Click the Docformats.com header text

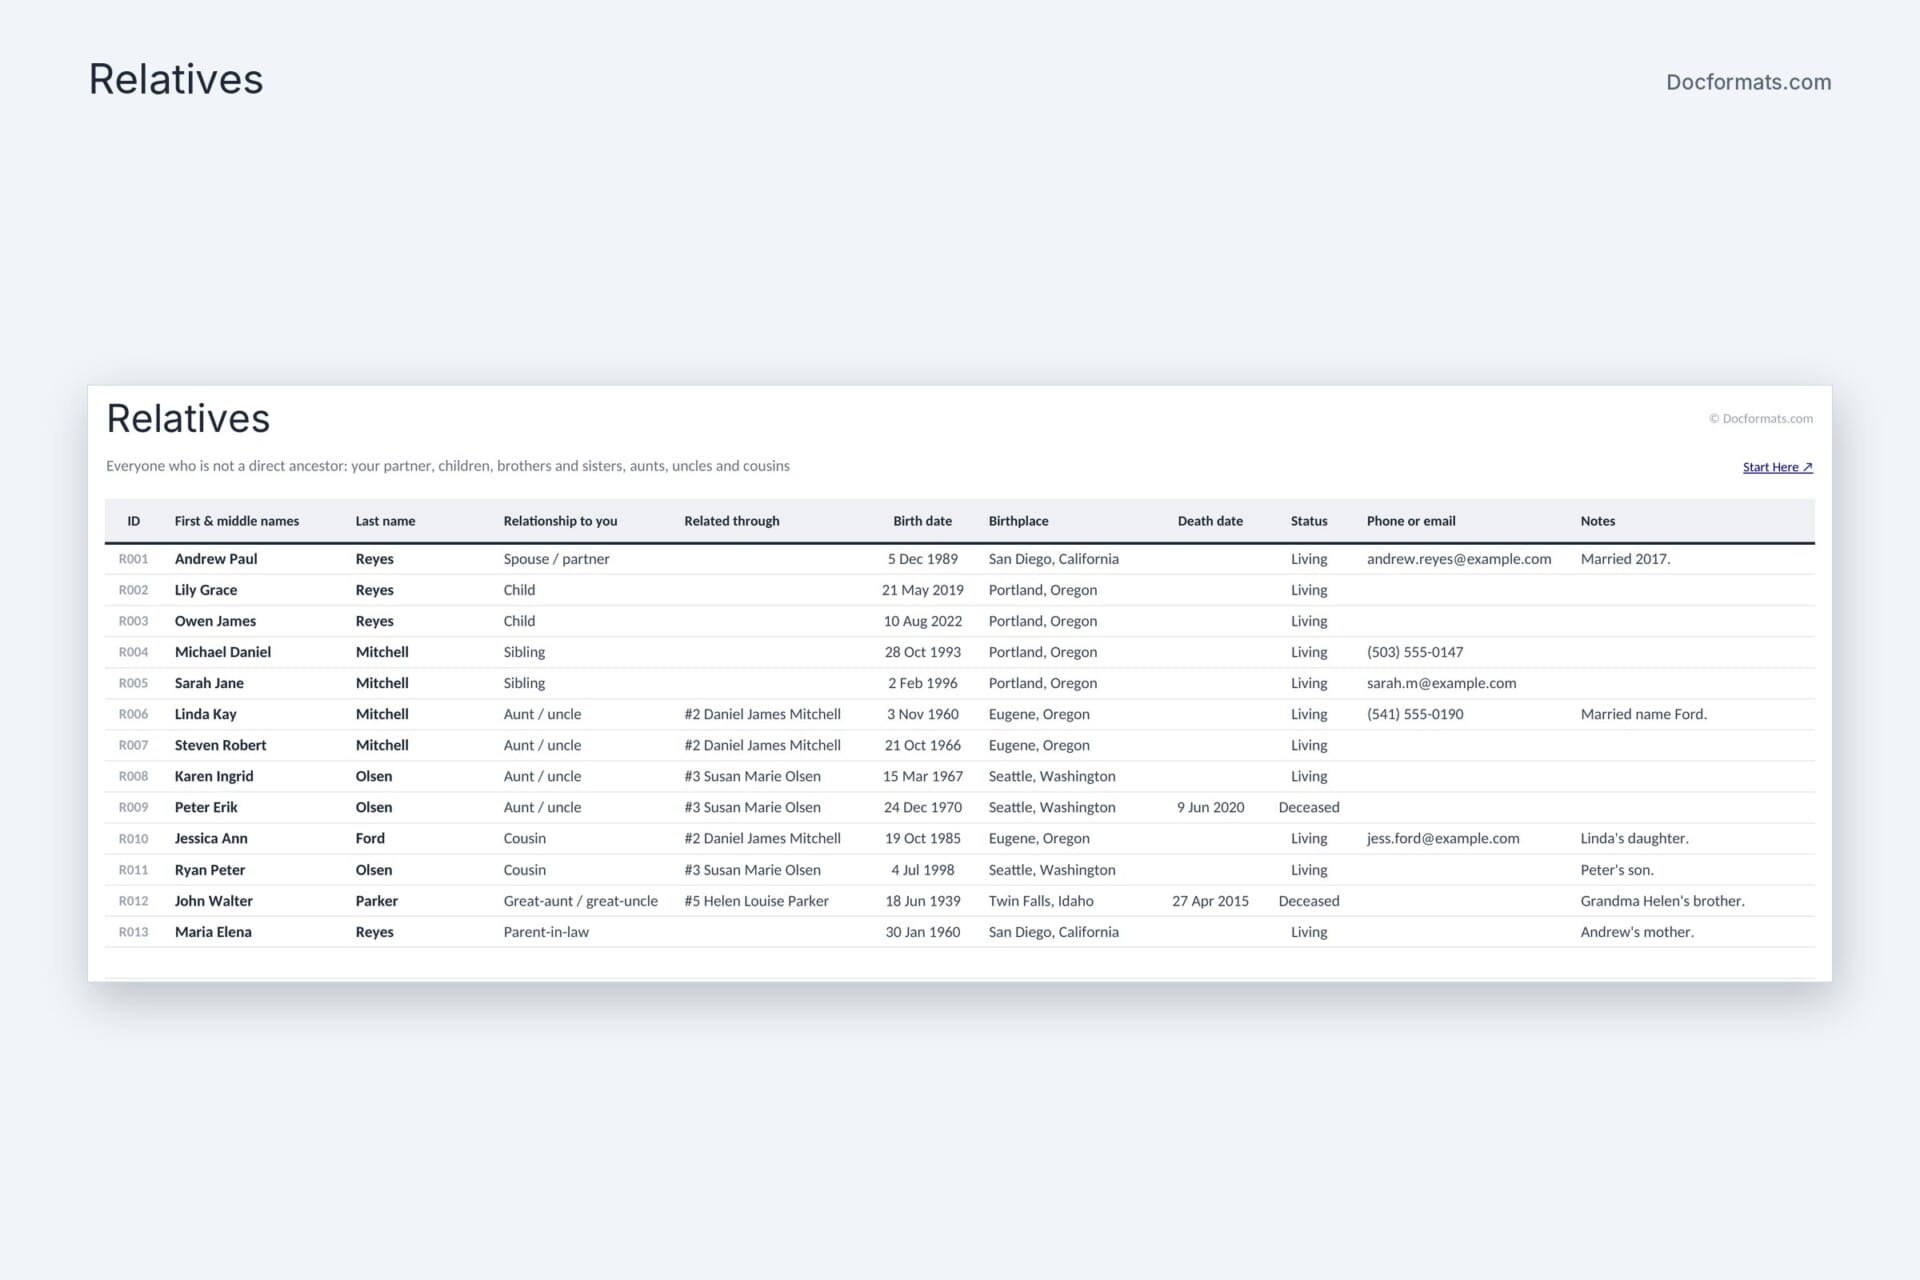tap(1748, 82)
